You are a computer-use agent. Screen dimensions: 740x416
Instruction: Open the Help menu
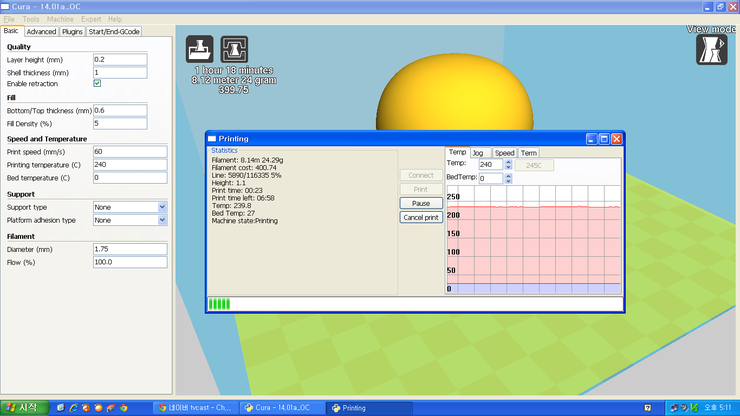pyautogui.click(x=115, y=19)
